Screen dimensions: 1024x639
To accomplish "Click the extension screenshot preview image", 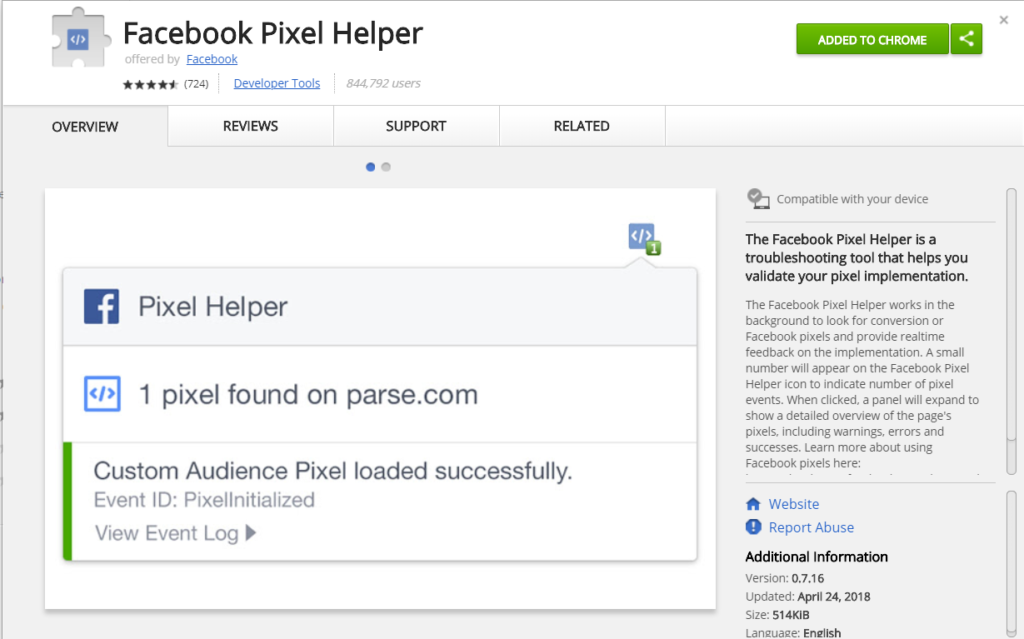I will pyautogui.click(x=380, y=399).
